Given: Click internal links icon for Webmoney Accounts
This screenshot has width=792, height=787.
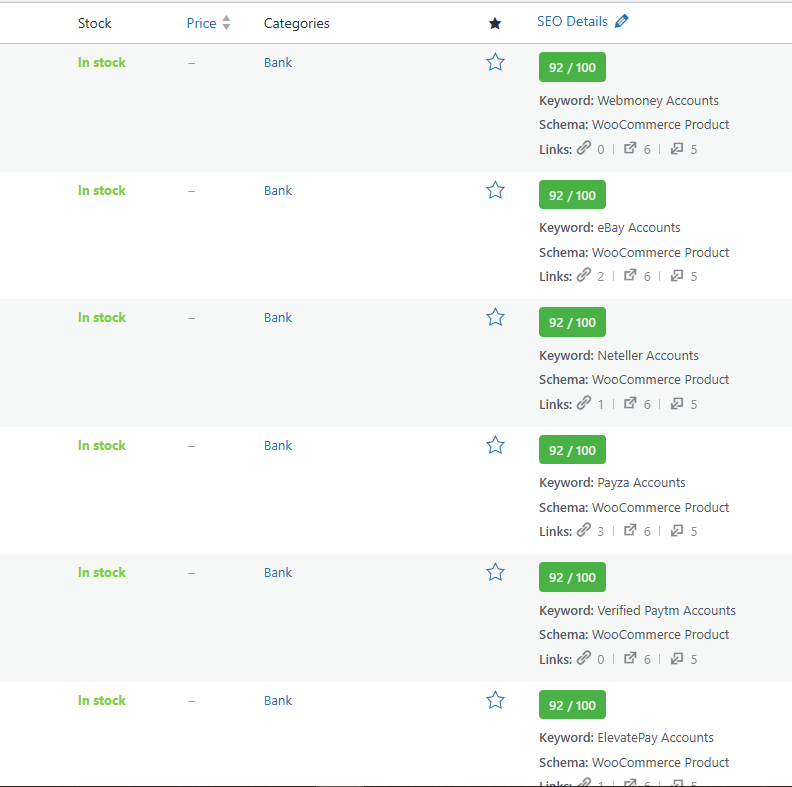Looking at the screenshot, I should (x=584, y=148).
